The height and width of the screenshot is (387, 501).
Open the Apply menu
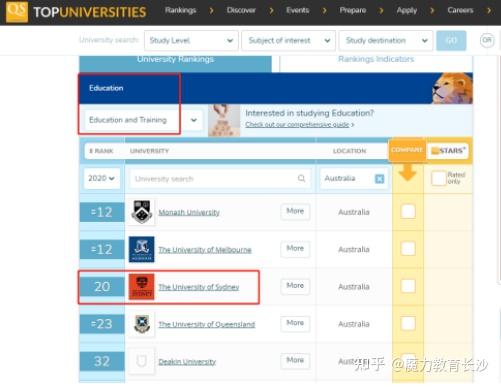(407, 10)
